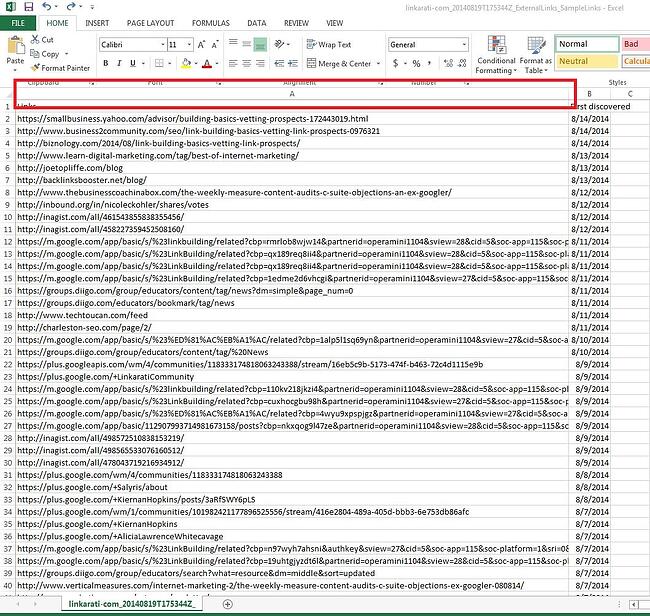Apply red font color to text
The height and width of the screenshot is (616, 650).
(x=207, y=63)
